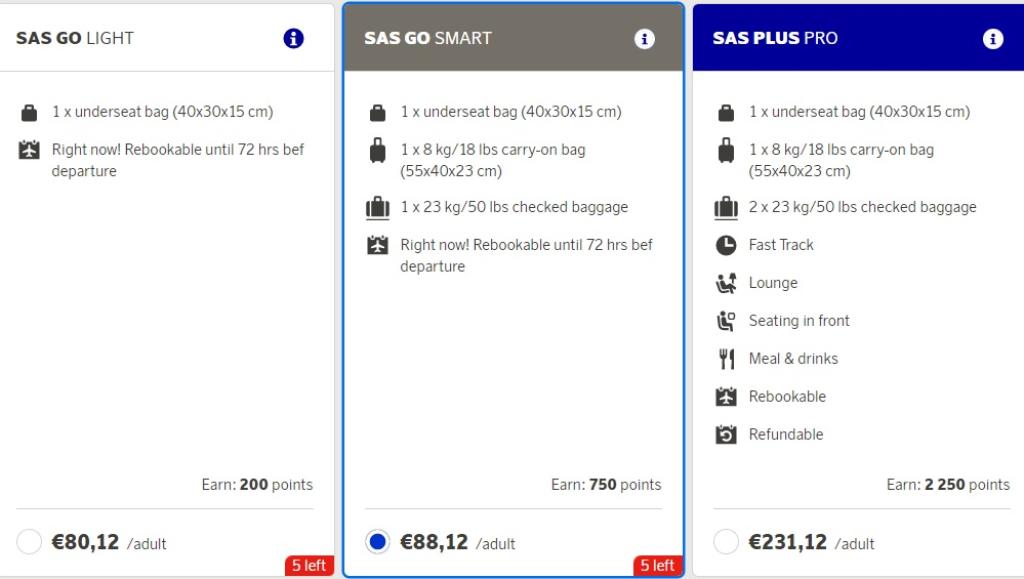Select the €88,12 SAS Go Smart radio
Screen dimensions: 1024x579
click(x=377, y=543)
